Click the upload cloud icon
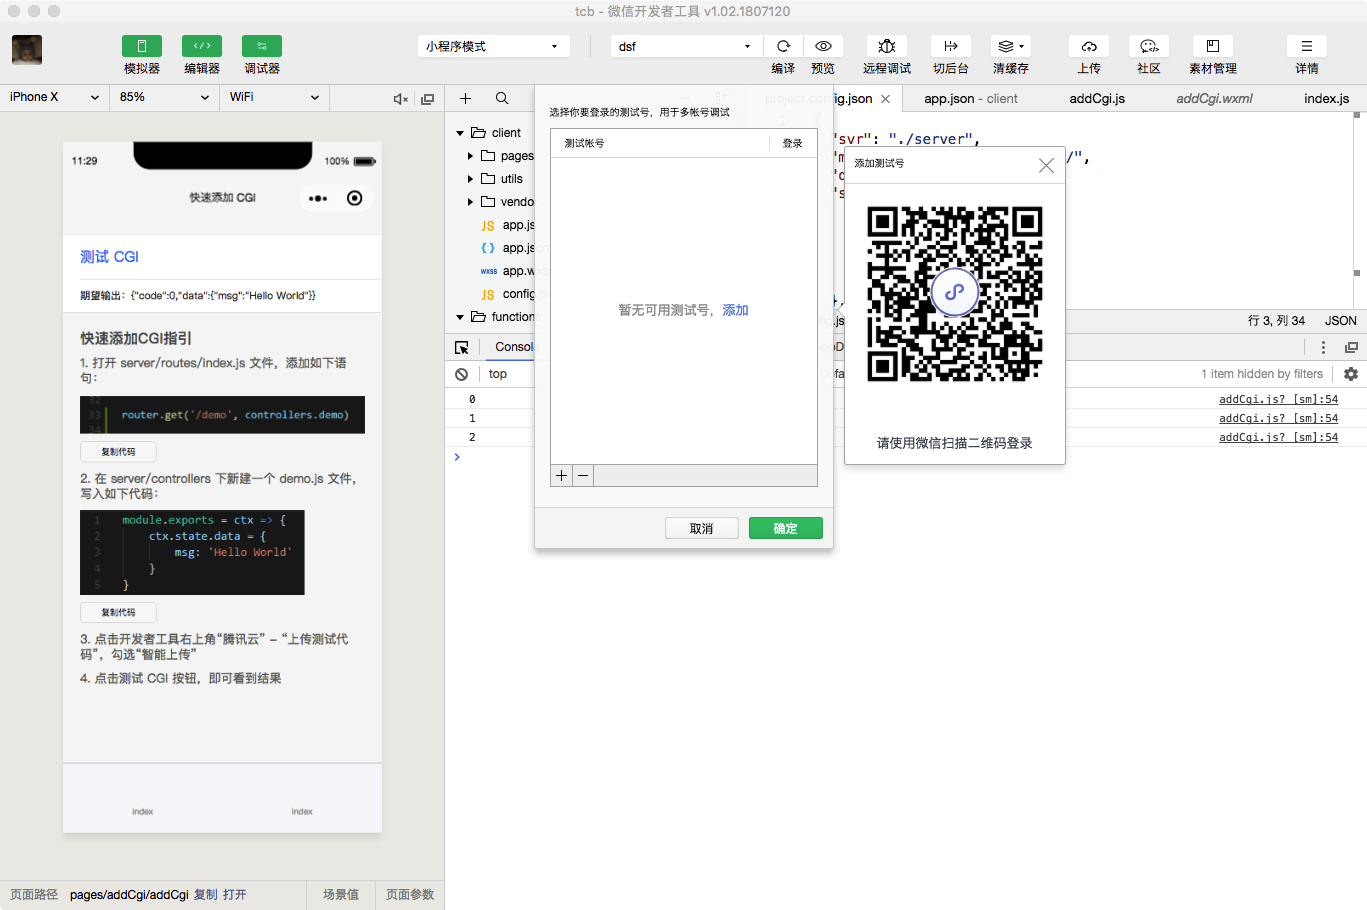Image resolution: width=1367 pixels, height=910 pixels. click(x=1089, y=46)
